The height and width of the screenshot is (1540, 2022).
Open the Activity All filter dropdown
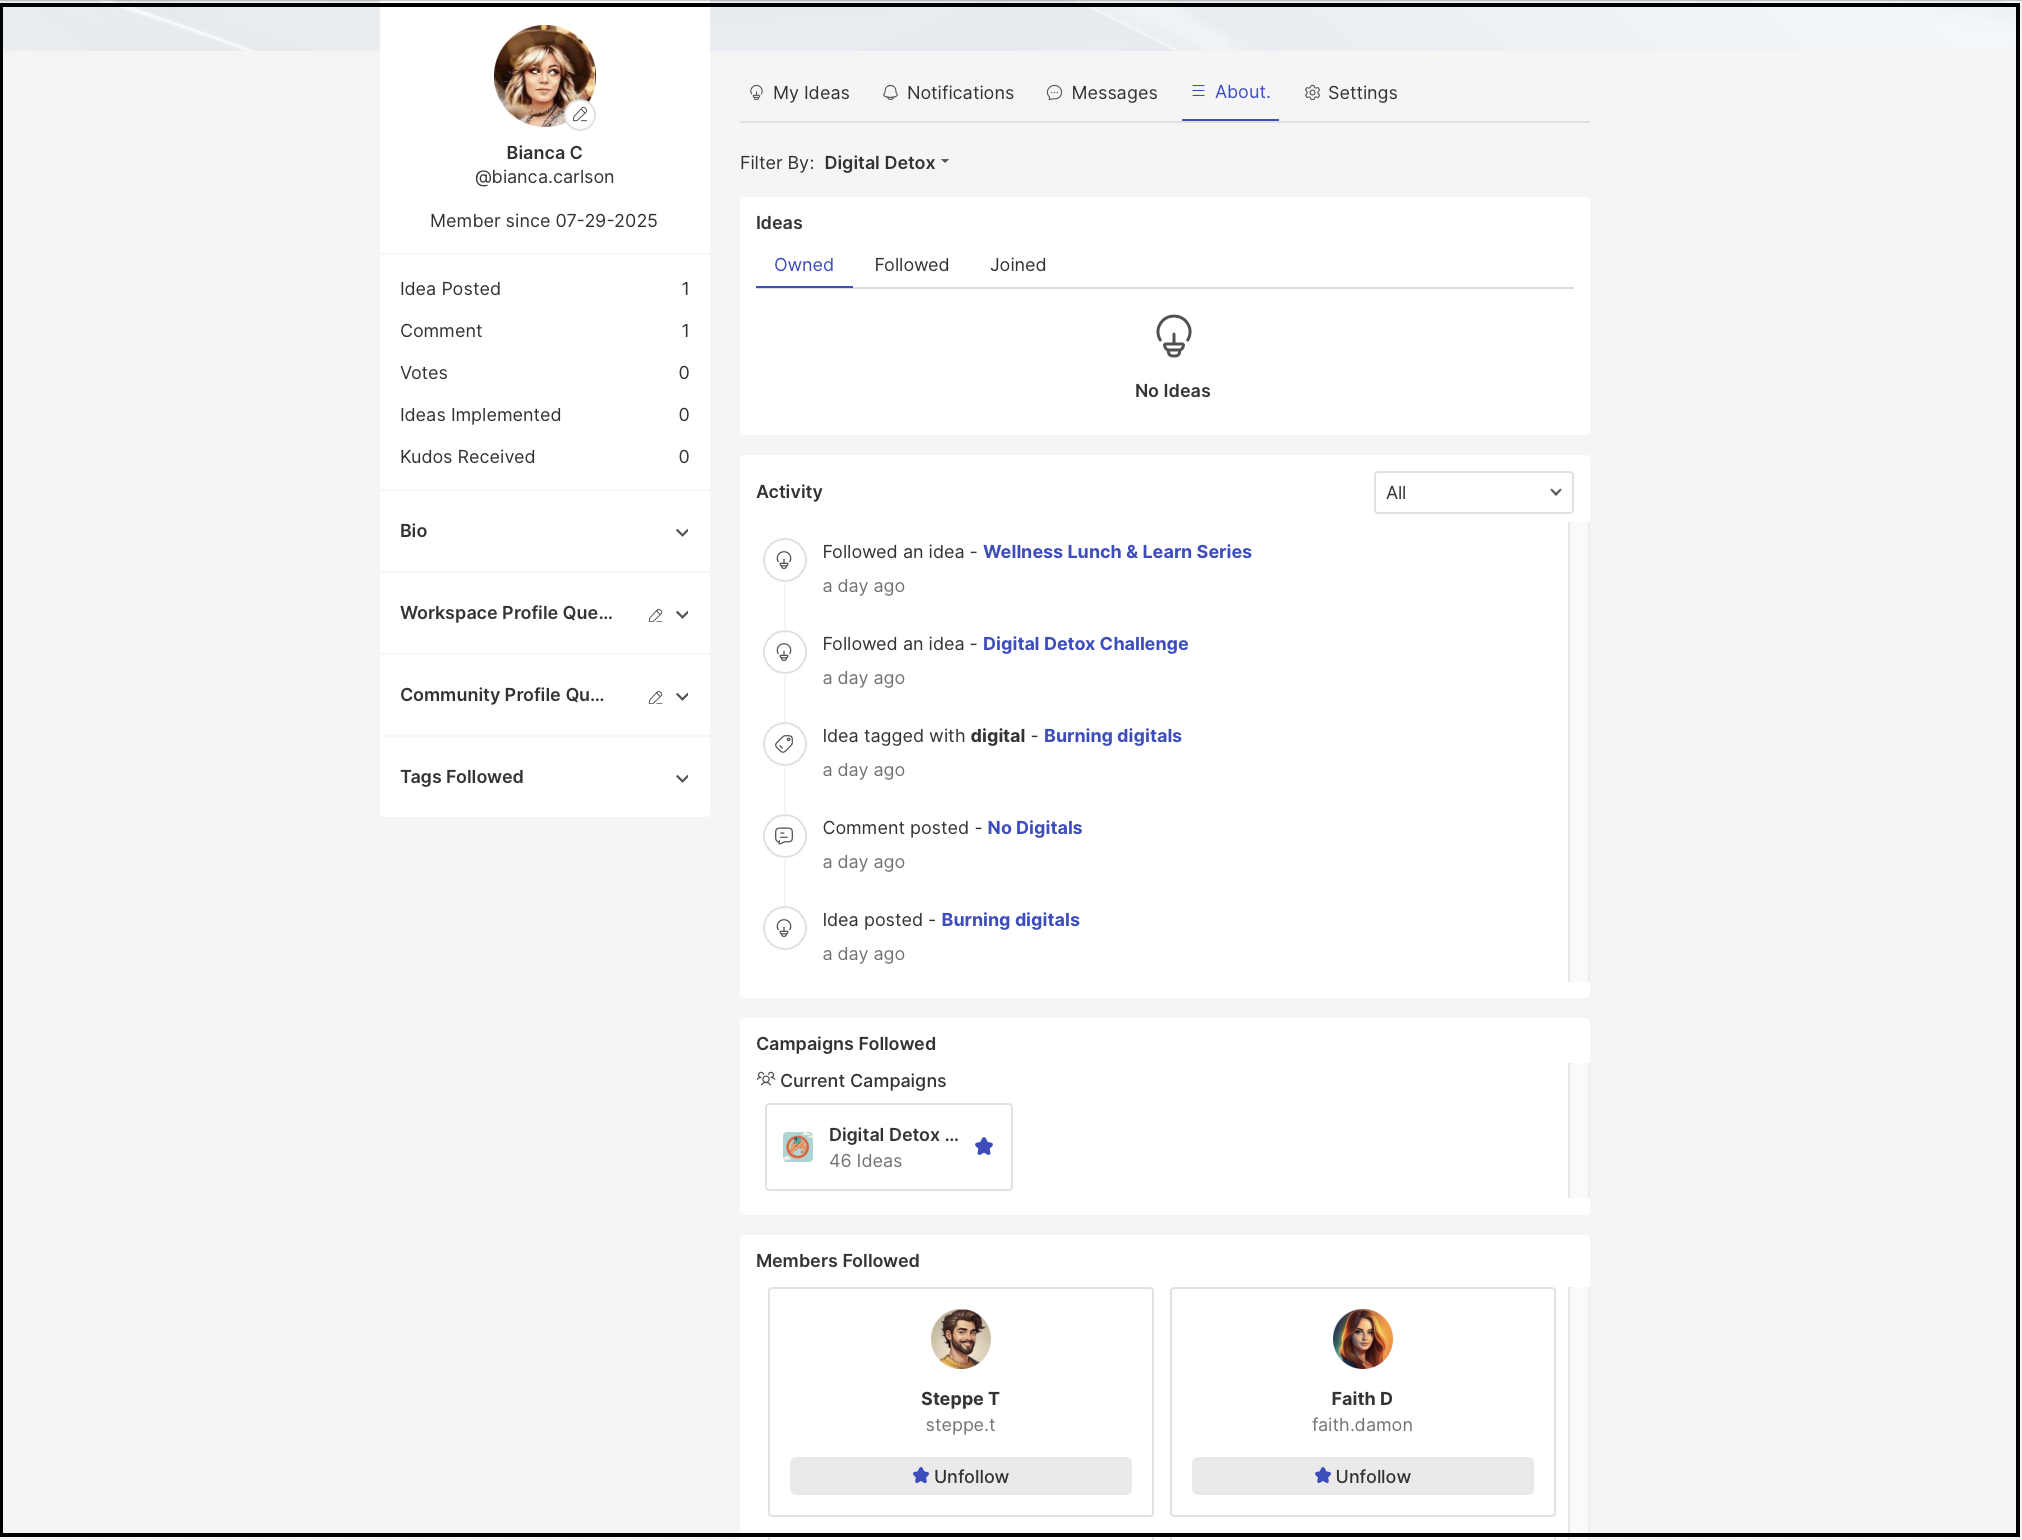(1473, 493)
